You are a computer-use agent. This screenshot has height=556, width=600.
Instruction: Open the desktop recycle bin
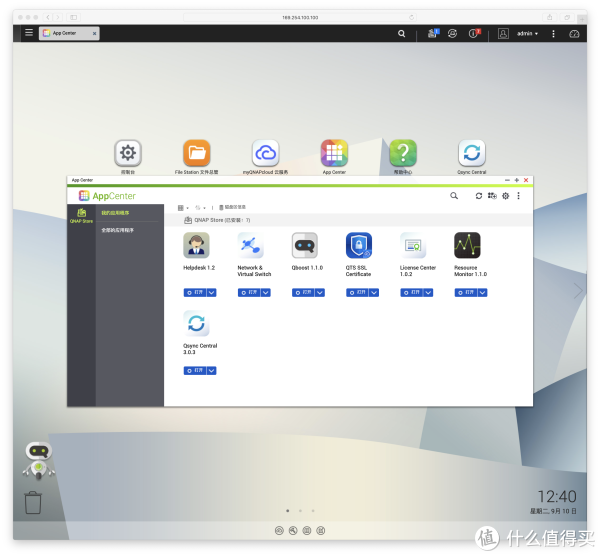(x=33, y=503)
